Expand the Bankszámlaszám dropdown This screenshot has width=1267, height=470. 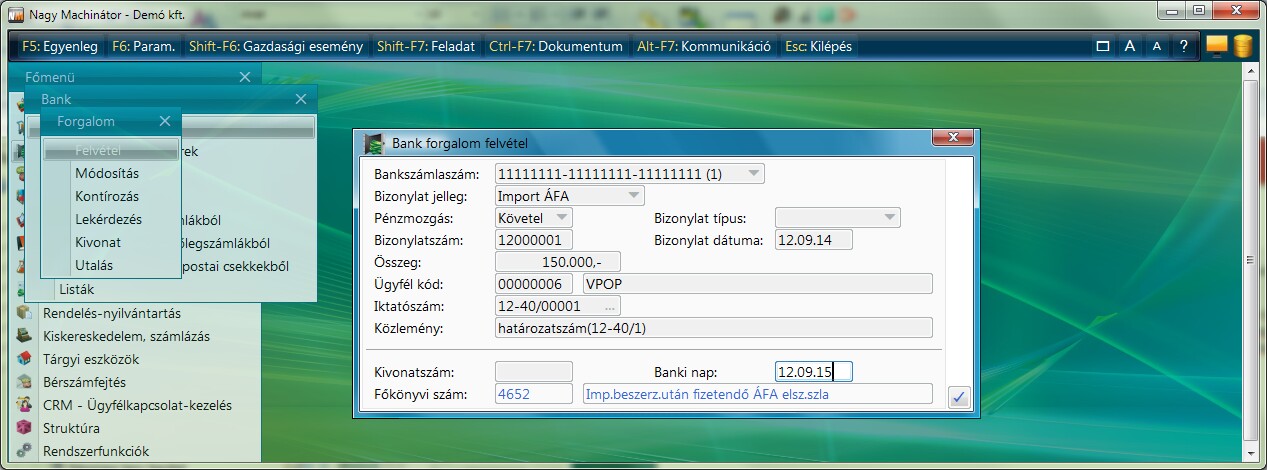(754, 173)
